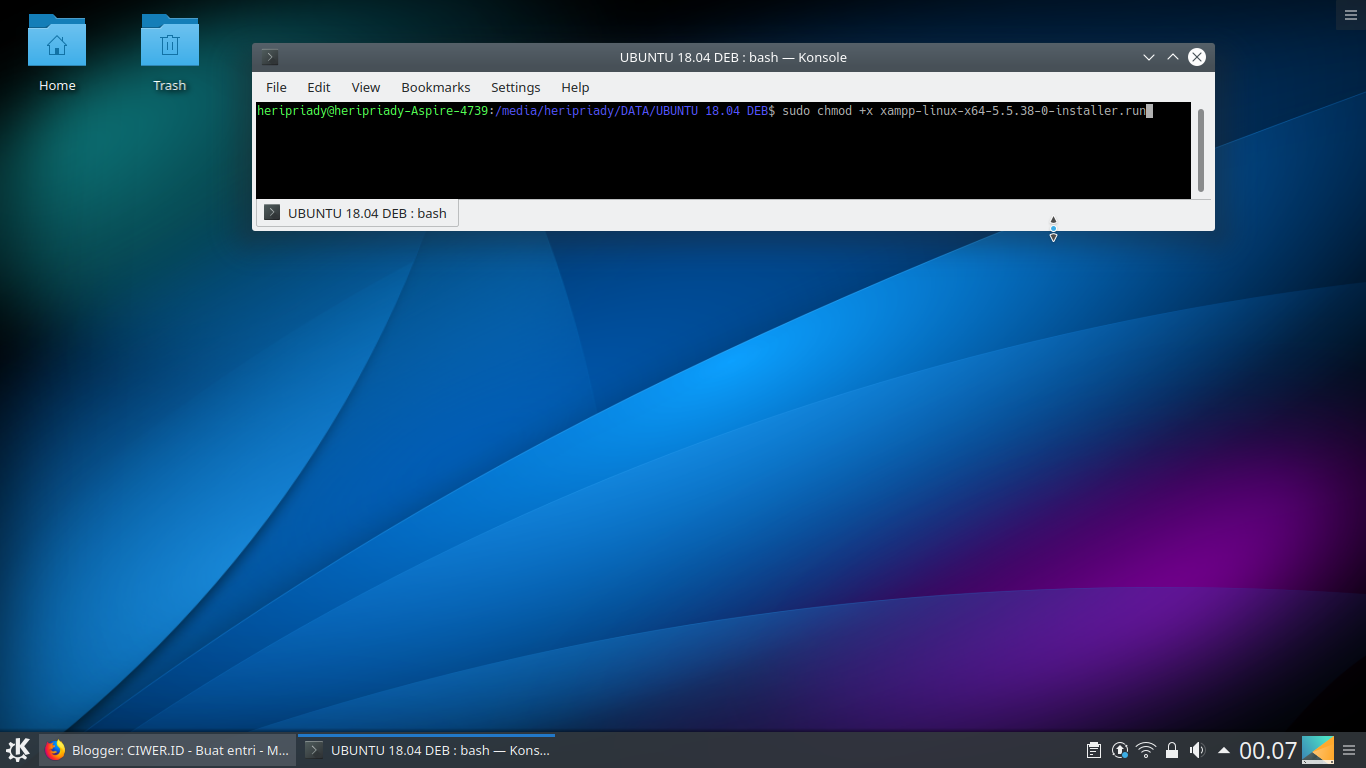Open the Trash desktop icon
This screenshot has height=768, width=1366.
click(x=170, y=42)
